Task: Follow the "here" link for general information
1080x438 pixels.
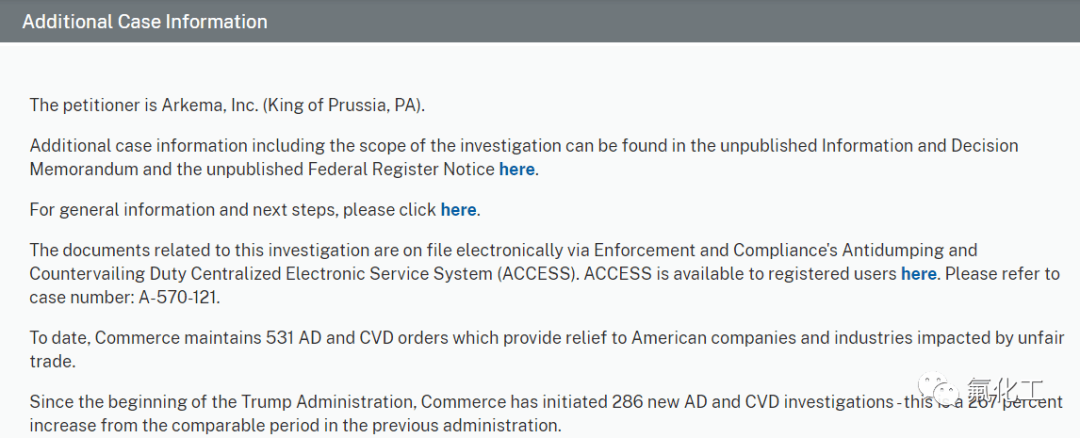Action: pyautogui.click(x=458, y=210)
